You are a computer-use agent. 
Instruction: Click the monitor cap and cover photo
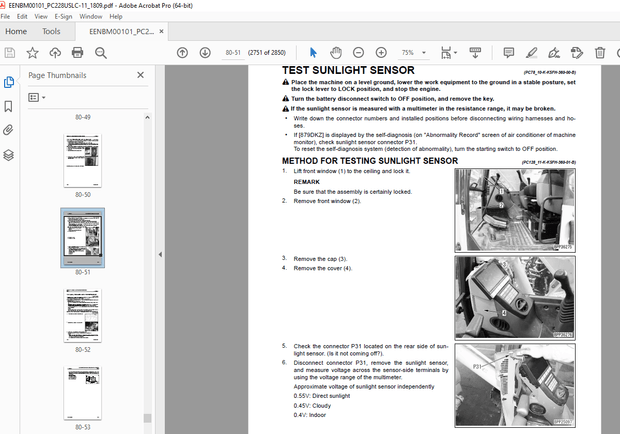coord(515,298)
